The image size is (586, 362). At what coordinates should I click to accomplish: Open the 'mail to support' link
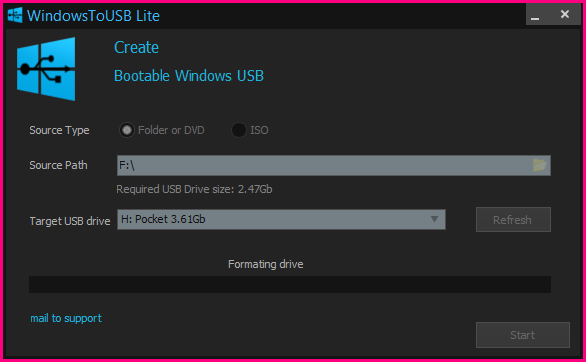(x=66, y=318)
